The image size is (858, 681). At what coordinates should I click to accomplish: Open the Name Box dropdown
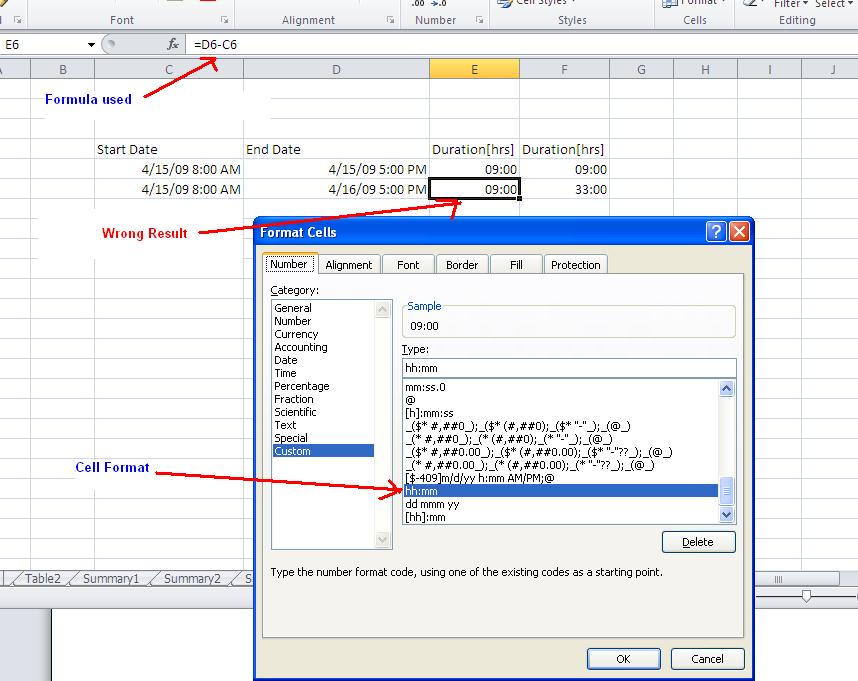pos(90,45)
